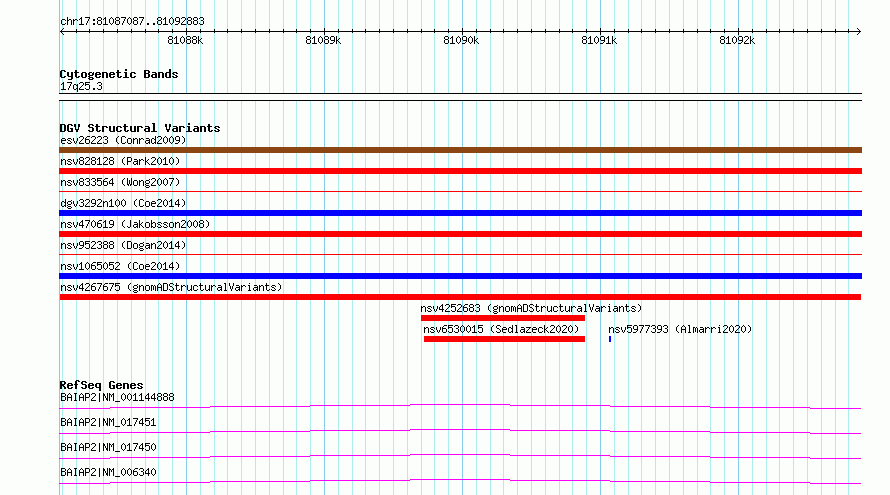Click the left arrow of the ruler
The height and width of the screenshot is (495, 890).
[62, 31]
